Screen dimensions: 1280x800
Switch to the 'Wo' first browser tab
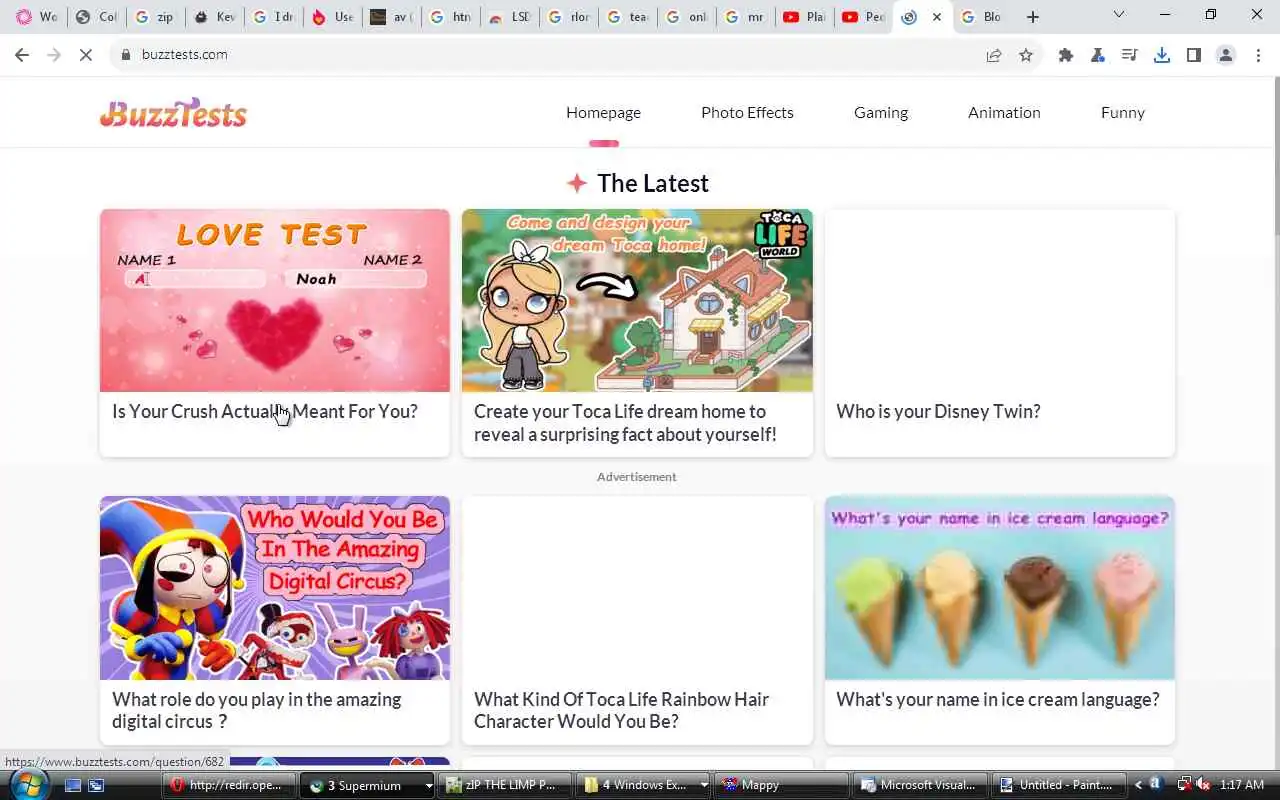(x=36, y=17)
